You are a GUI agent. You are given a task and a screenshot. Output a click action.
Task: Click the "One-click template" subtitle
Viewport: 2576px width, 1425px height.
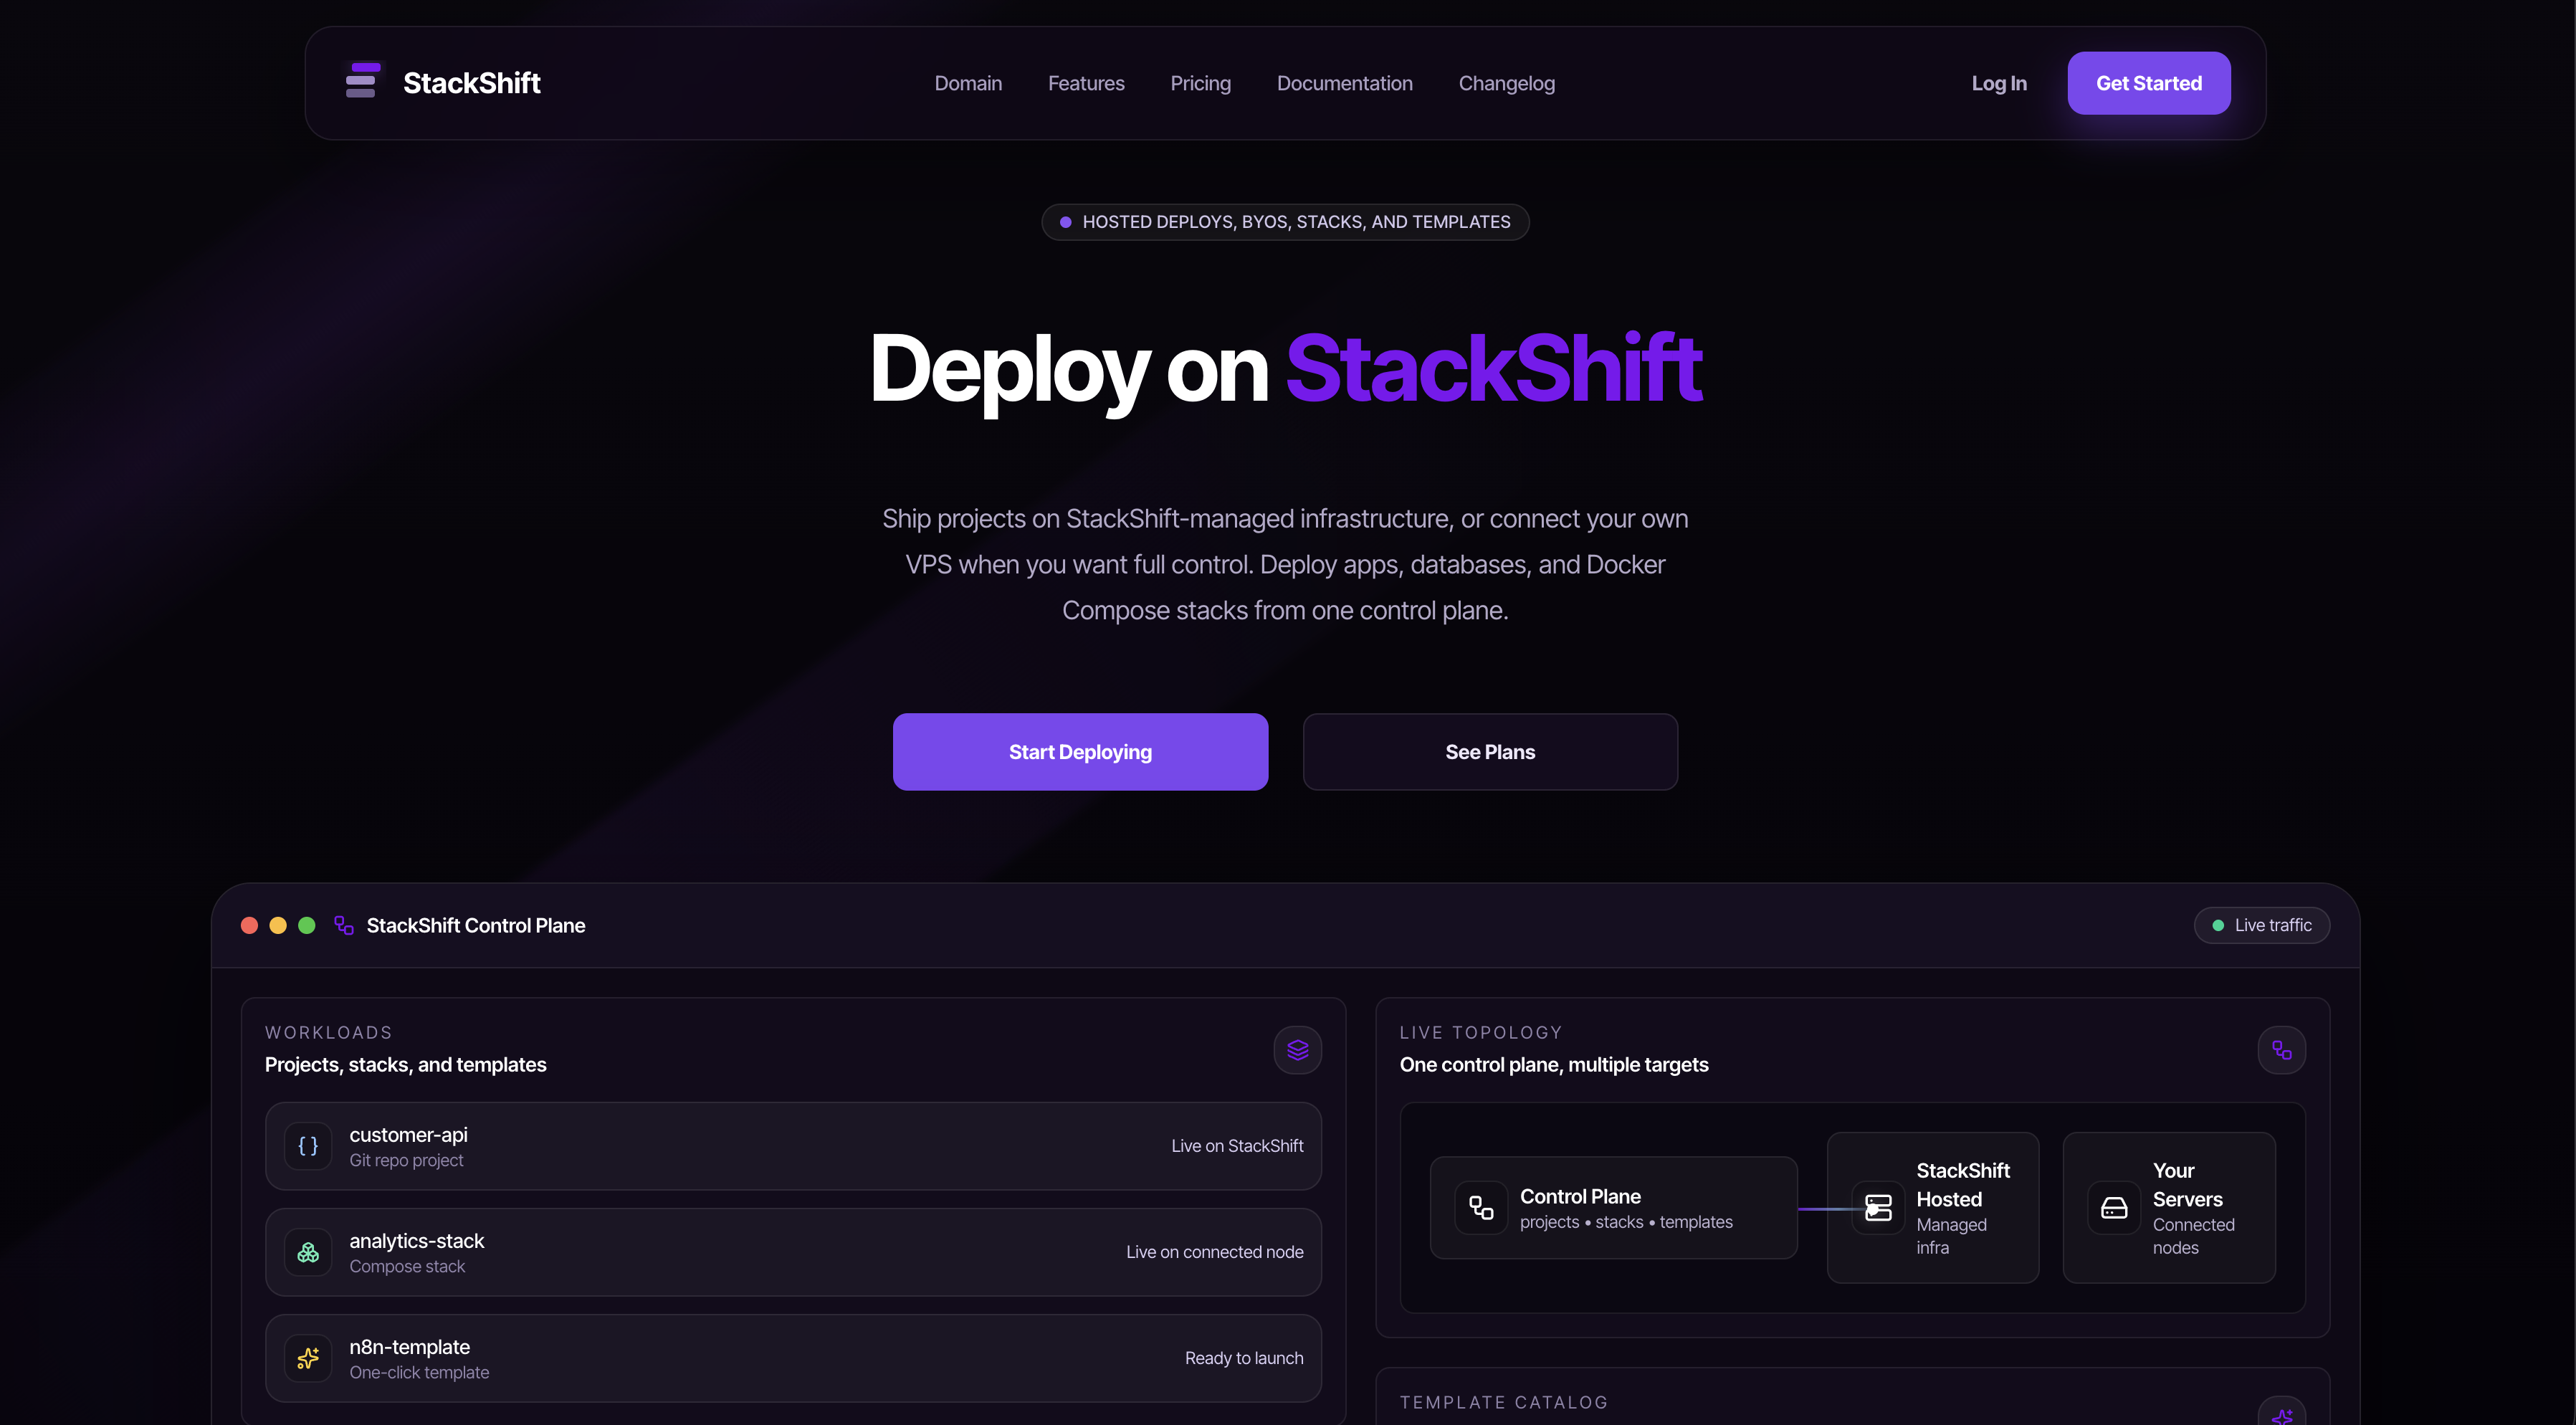419,1371
